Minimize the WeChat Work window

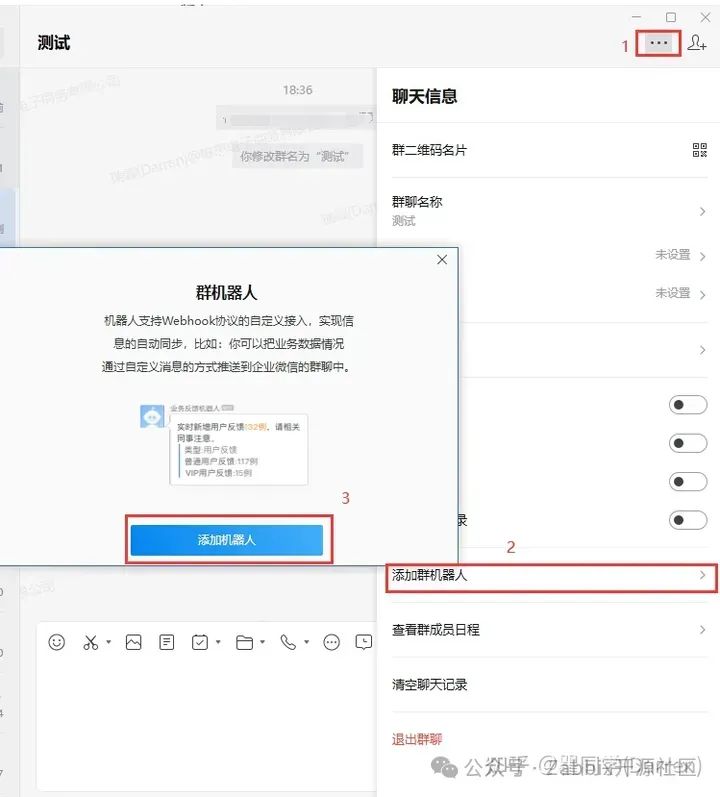[636, 17]
